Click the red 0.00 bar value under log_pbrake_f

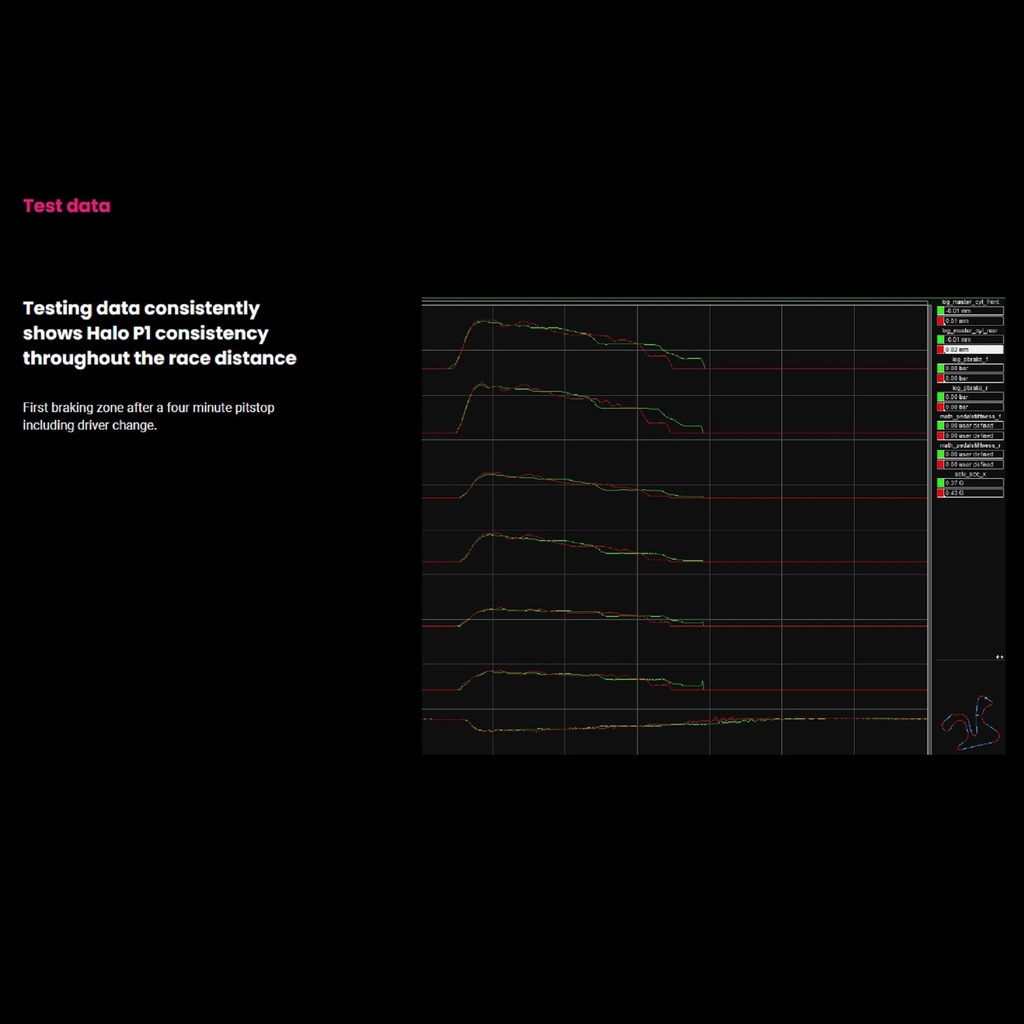[974, 378]
